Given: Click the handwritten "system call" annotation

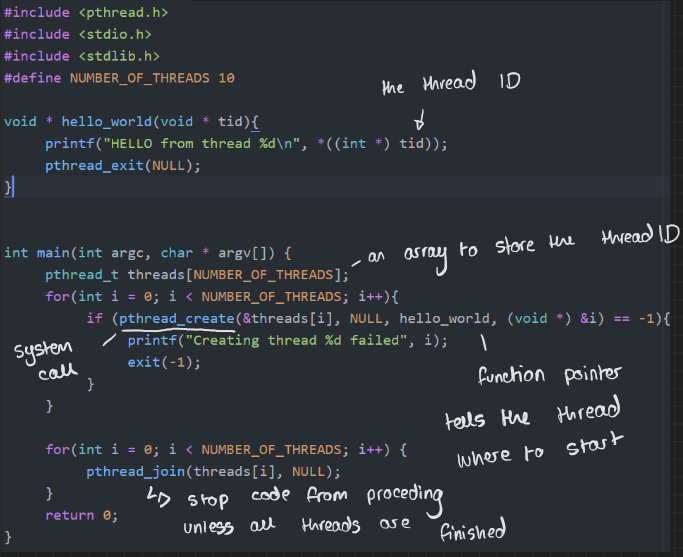Looking at the screenshot, I should [43, 359].
